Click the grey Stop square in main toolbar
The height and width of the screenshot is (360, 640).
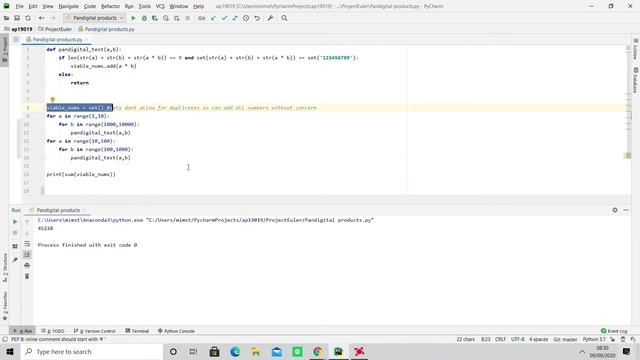188,18
